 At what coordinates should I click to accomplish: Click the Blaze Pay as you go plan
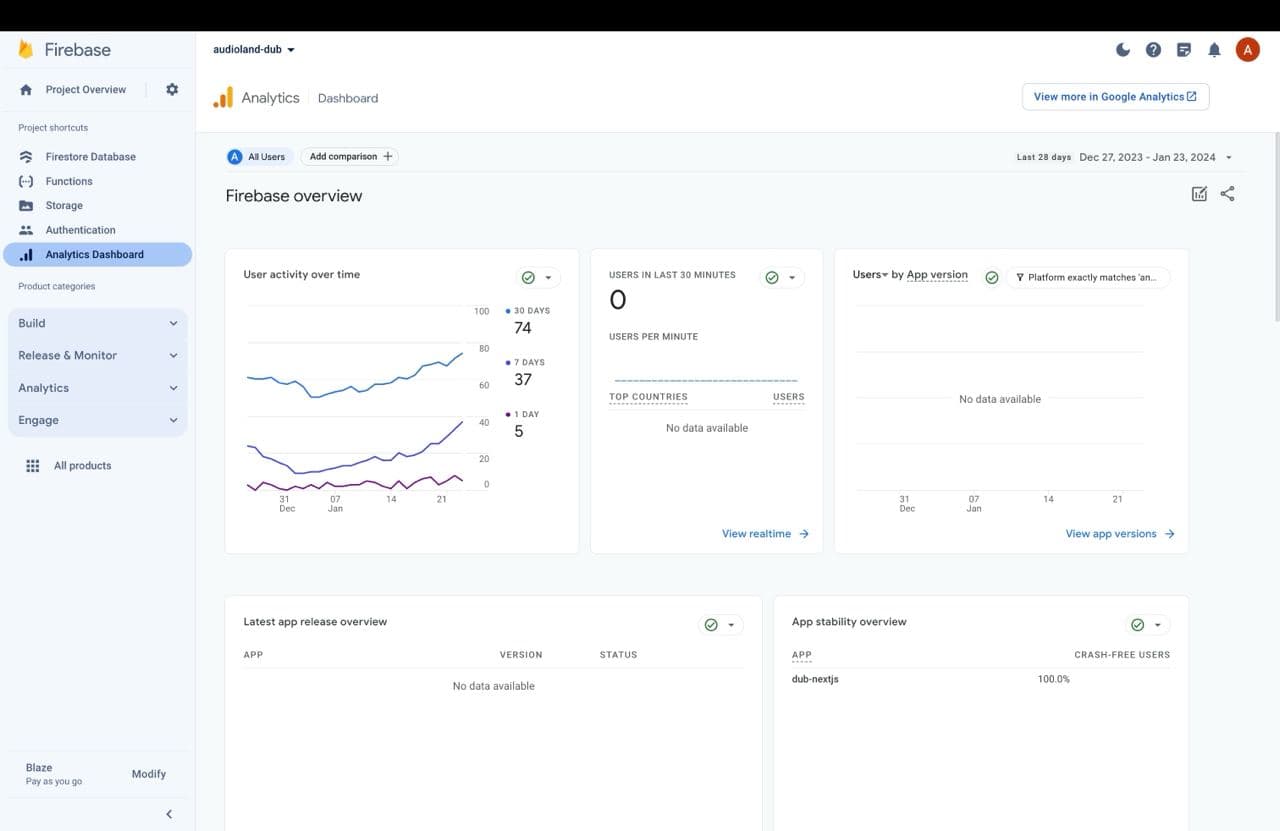tap(54, 774)
